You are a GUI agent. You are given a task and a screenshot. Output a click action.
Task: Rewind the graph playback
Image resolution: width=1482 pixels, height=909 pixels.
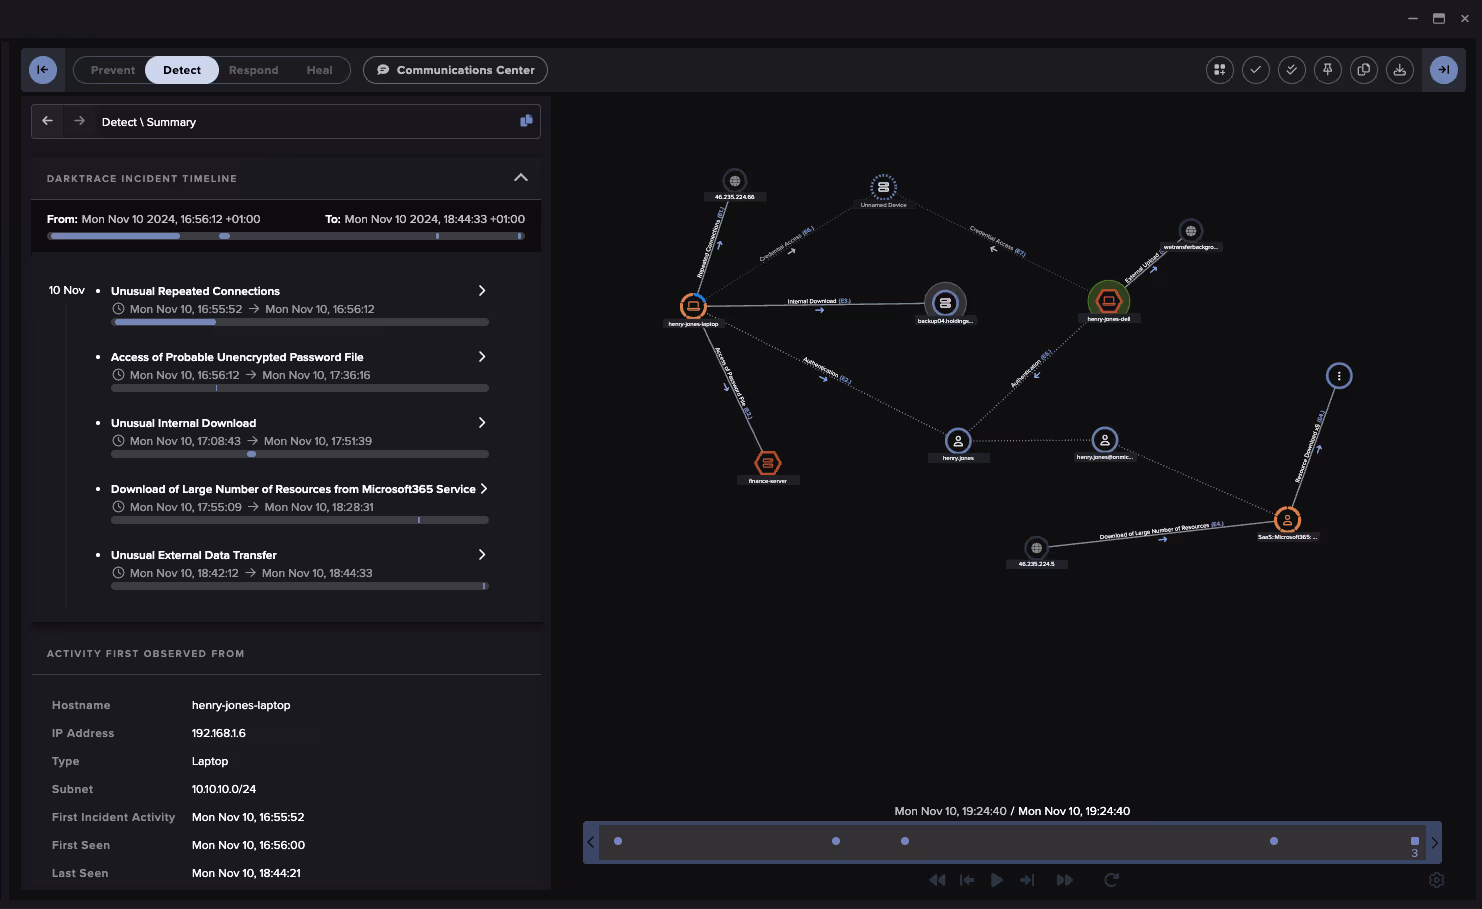[x=937, y=880]
